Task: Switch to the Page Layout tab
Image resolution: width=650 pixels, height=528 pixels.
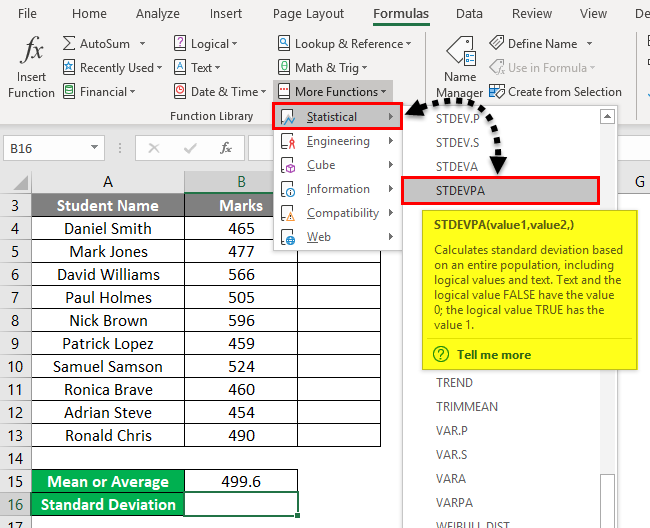Action: point(307,14)
